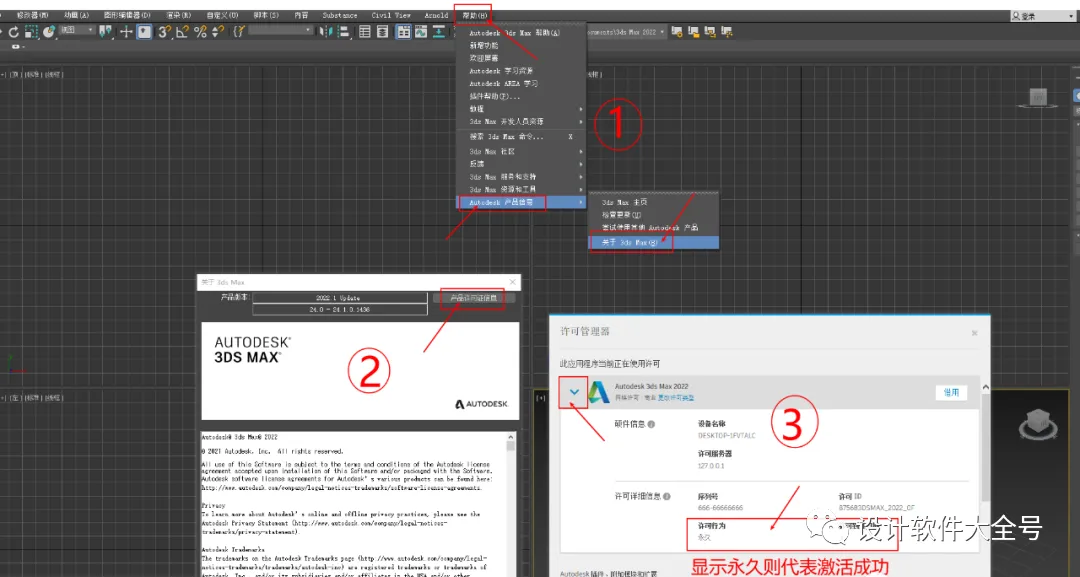This screenshot has width=1080, height=577.
Task: Expand the 3ds Max 社区 submenu
Action: 521,151
